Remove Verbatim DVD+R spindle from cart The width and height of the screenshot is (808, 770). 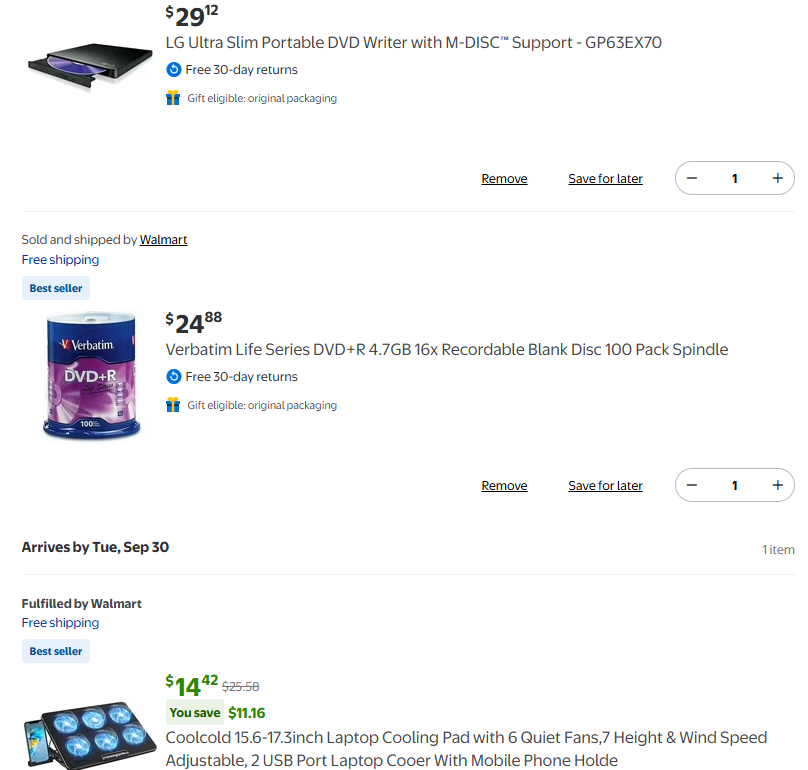[x=504, y=486]
